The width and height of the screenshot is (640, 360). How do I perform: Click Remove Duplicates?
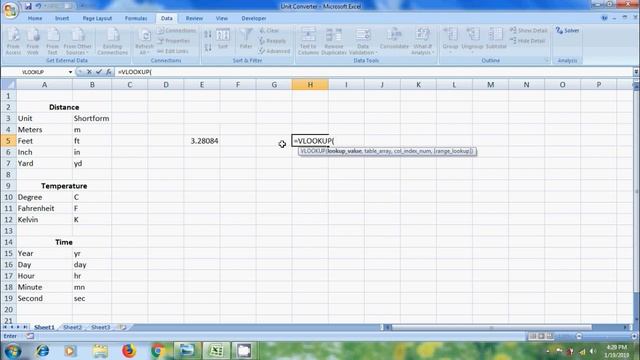pyautogui.click(x=333, y=41)
